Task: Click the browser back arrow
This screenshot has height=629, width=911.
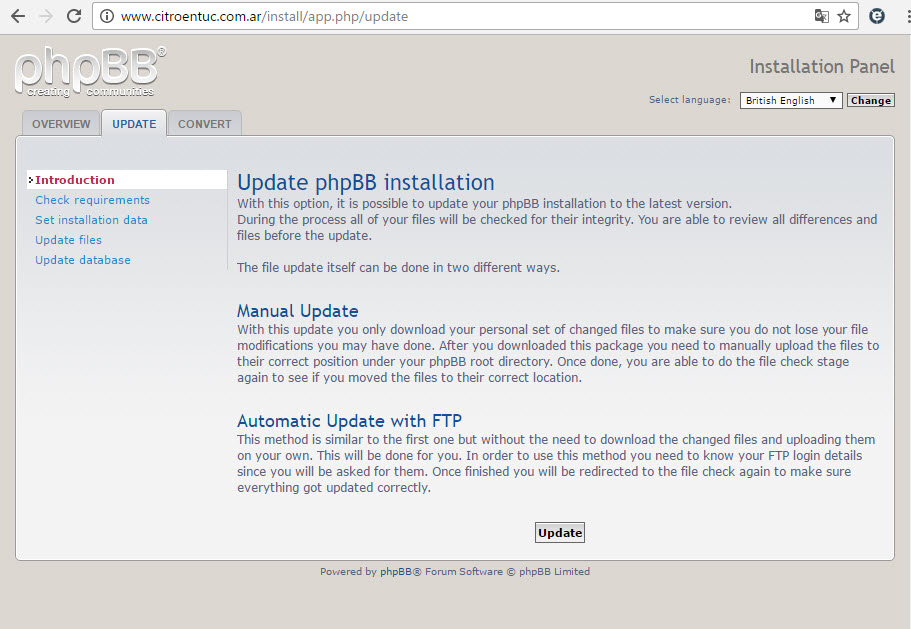Action: click(x=18, y=16)
